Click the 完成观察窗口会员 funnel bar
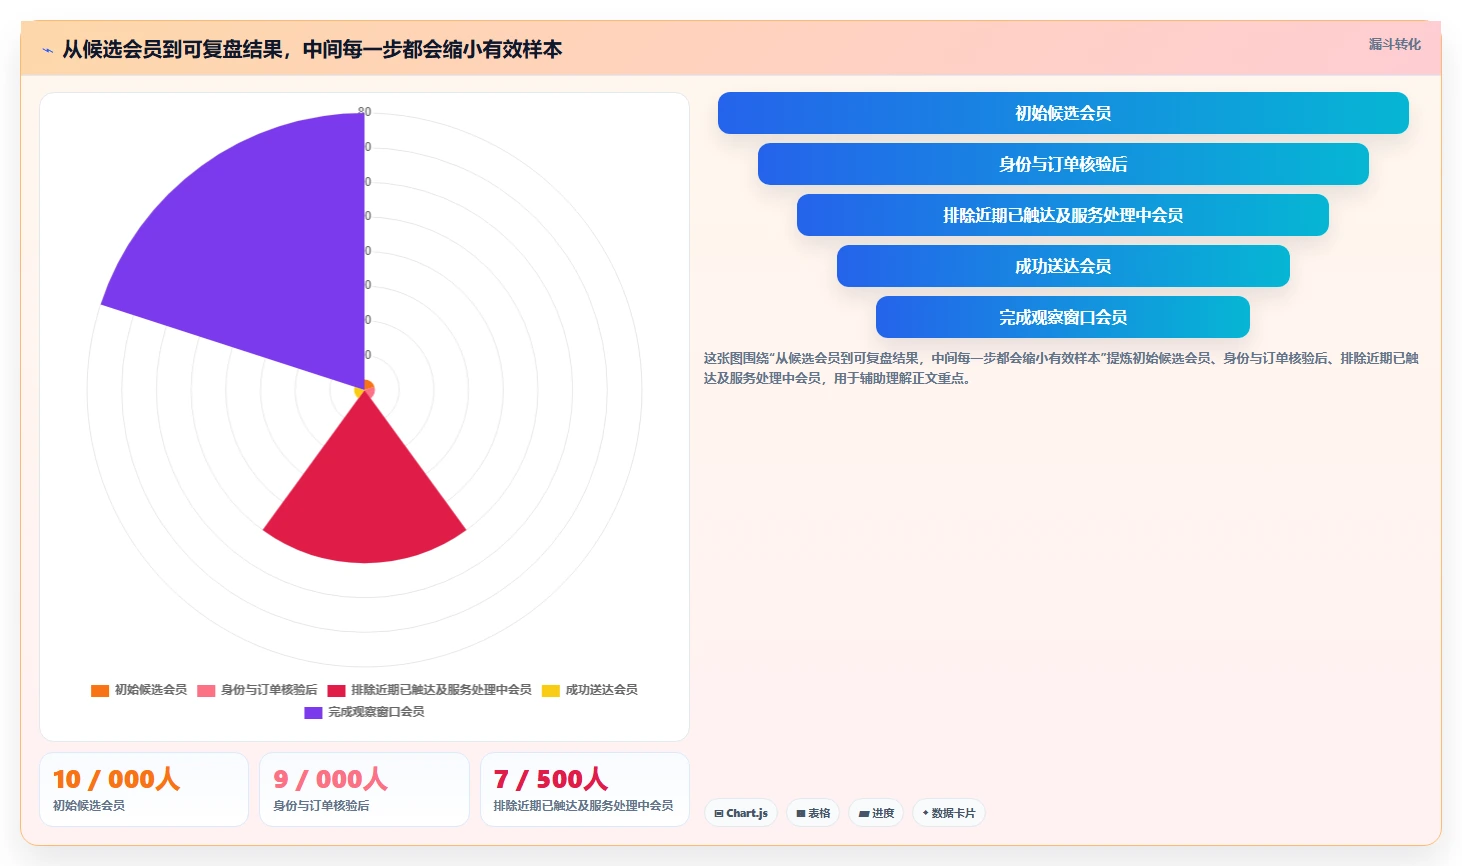 click(x=1063, y=317)
